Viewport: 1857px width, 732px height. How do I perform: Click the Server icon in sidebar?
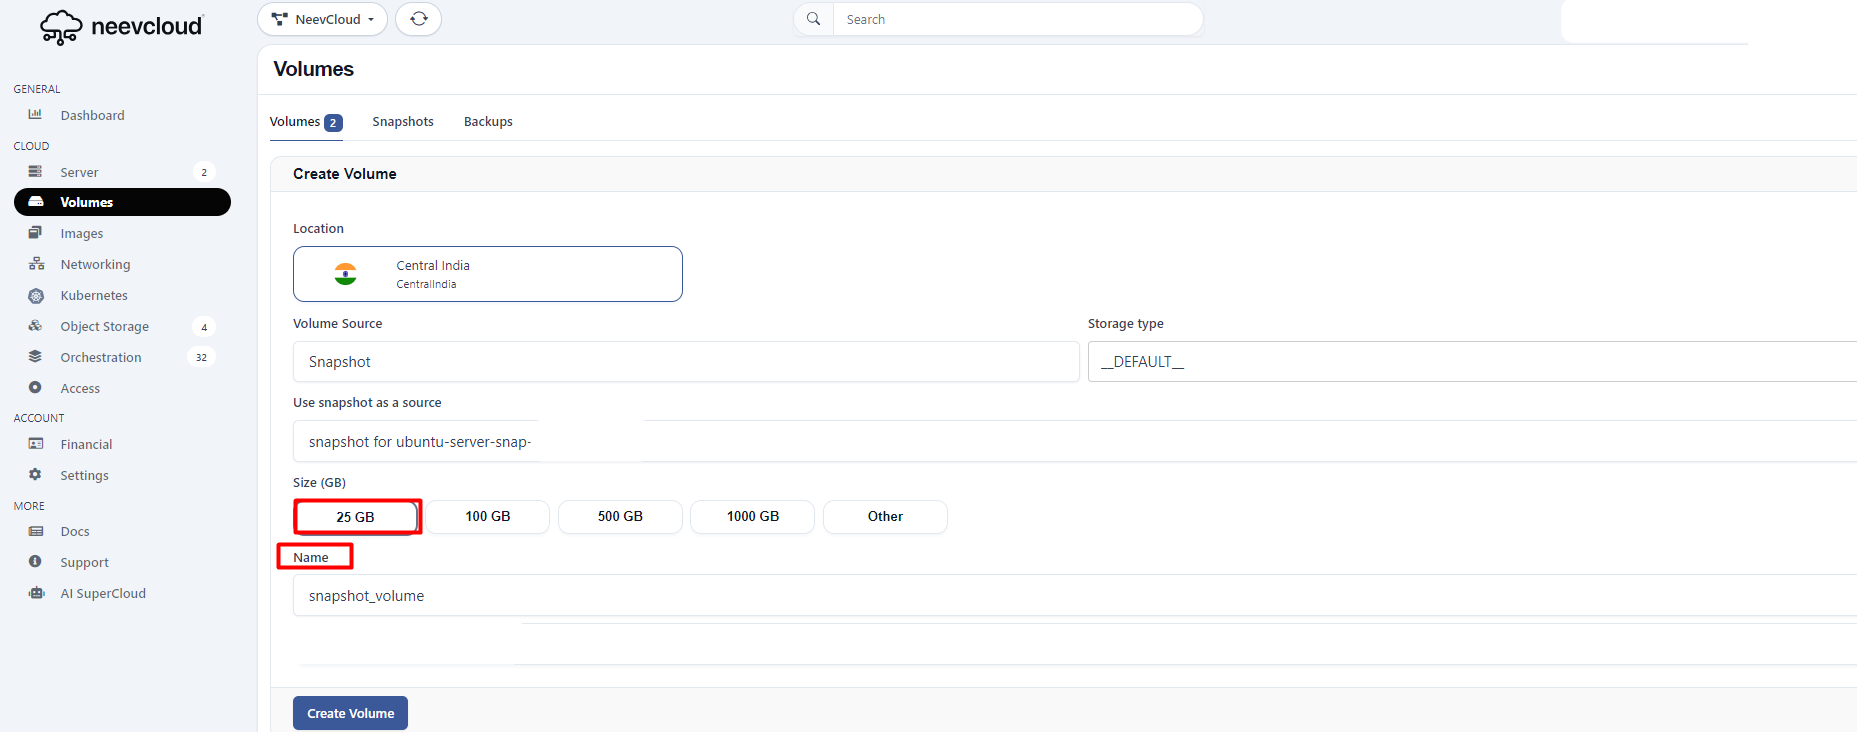pyautogui.click(x=35, y=172)
